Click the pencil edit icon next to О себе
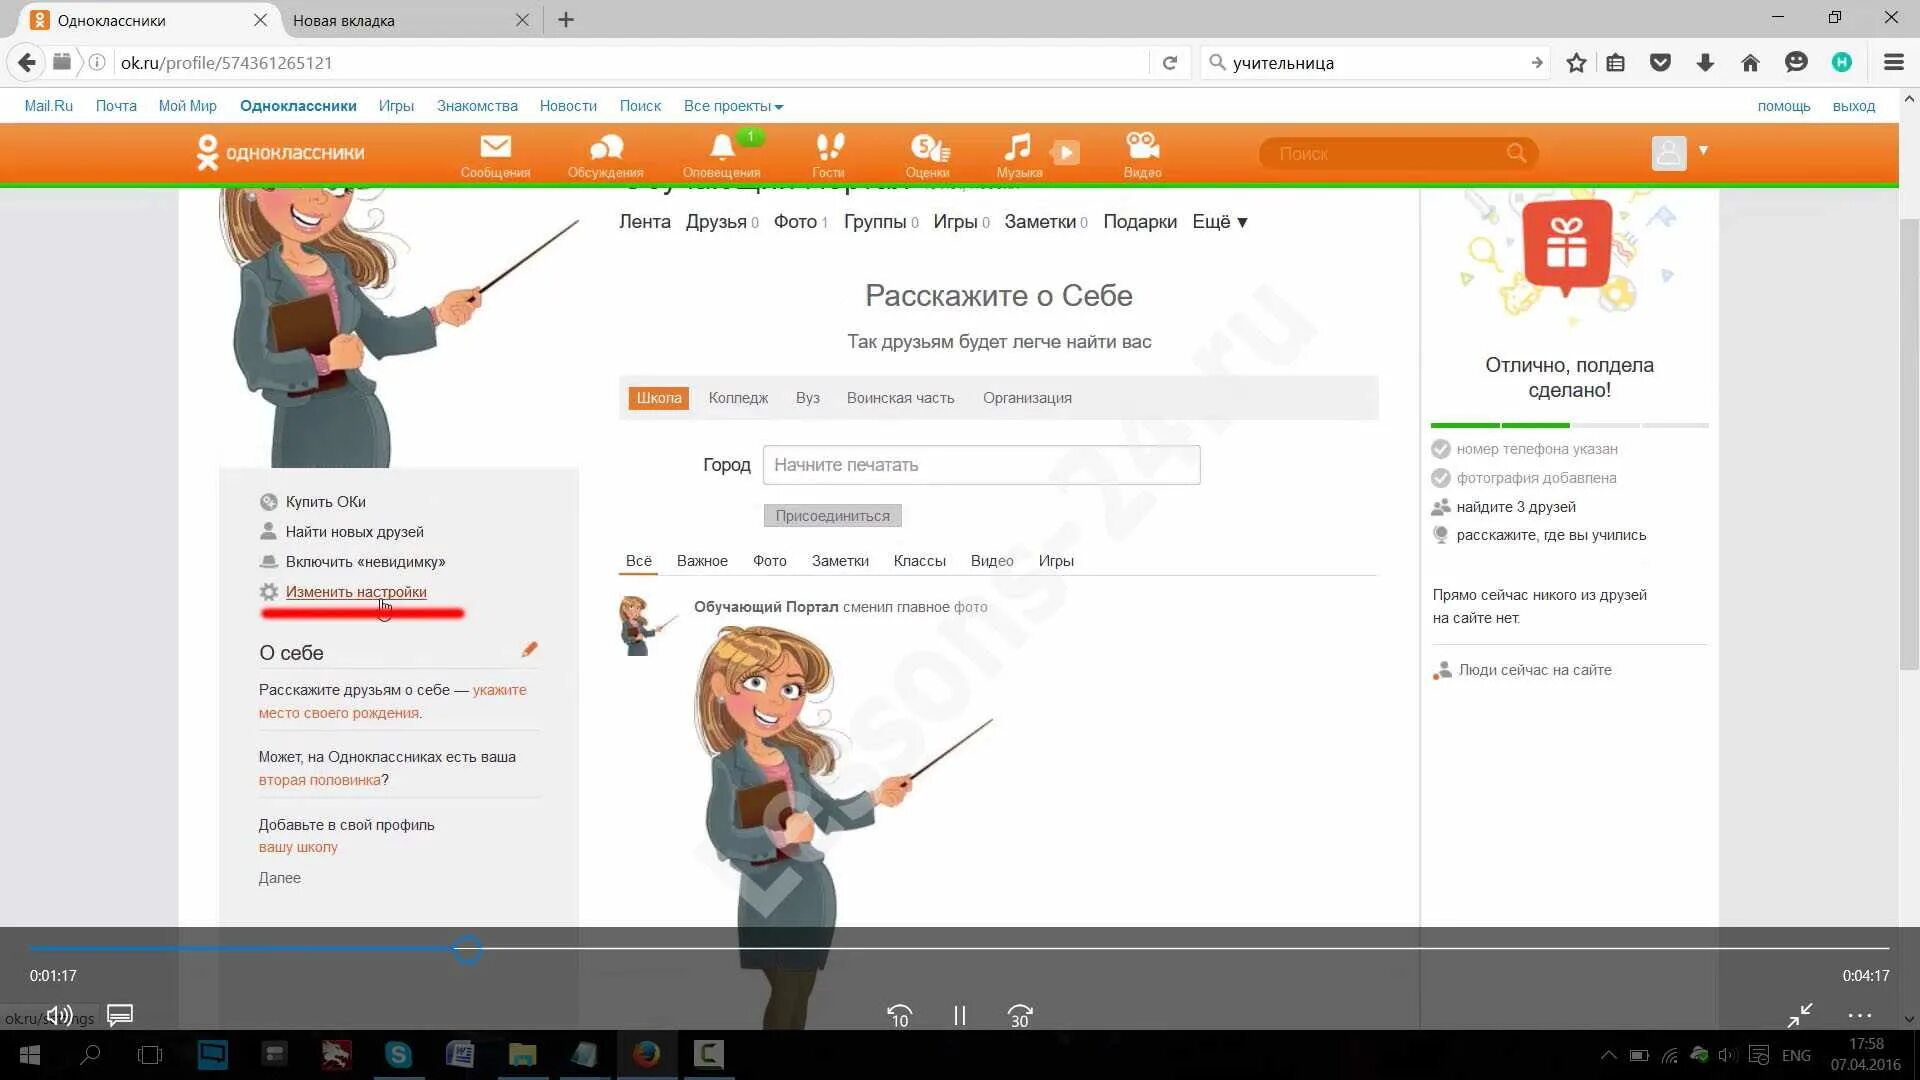The height and width of the screenshot is (1080, 1920). (529, 650)
